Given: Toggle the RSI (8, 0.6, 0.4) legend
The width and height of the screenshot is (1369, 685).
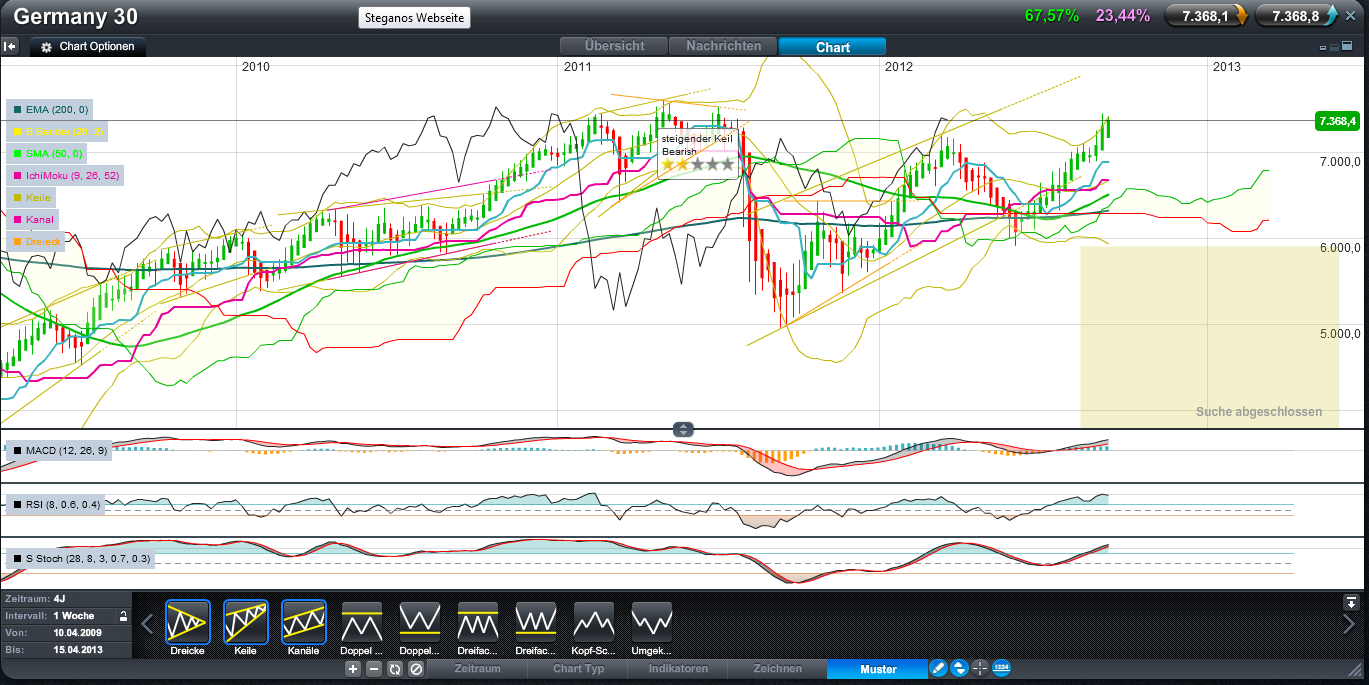Looking at the screenshot, I should (x=56, y=505).
